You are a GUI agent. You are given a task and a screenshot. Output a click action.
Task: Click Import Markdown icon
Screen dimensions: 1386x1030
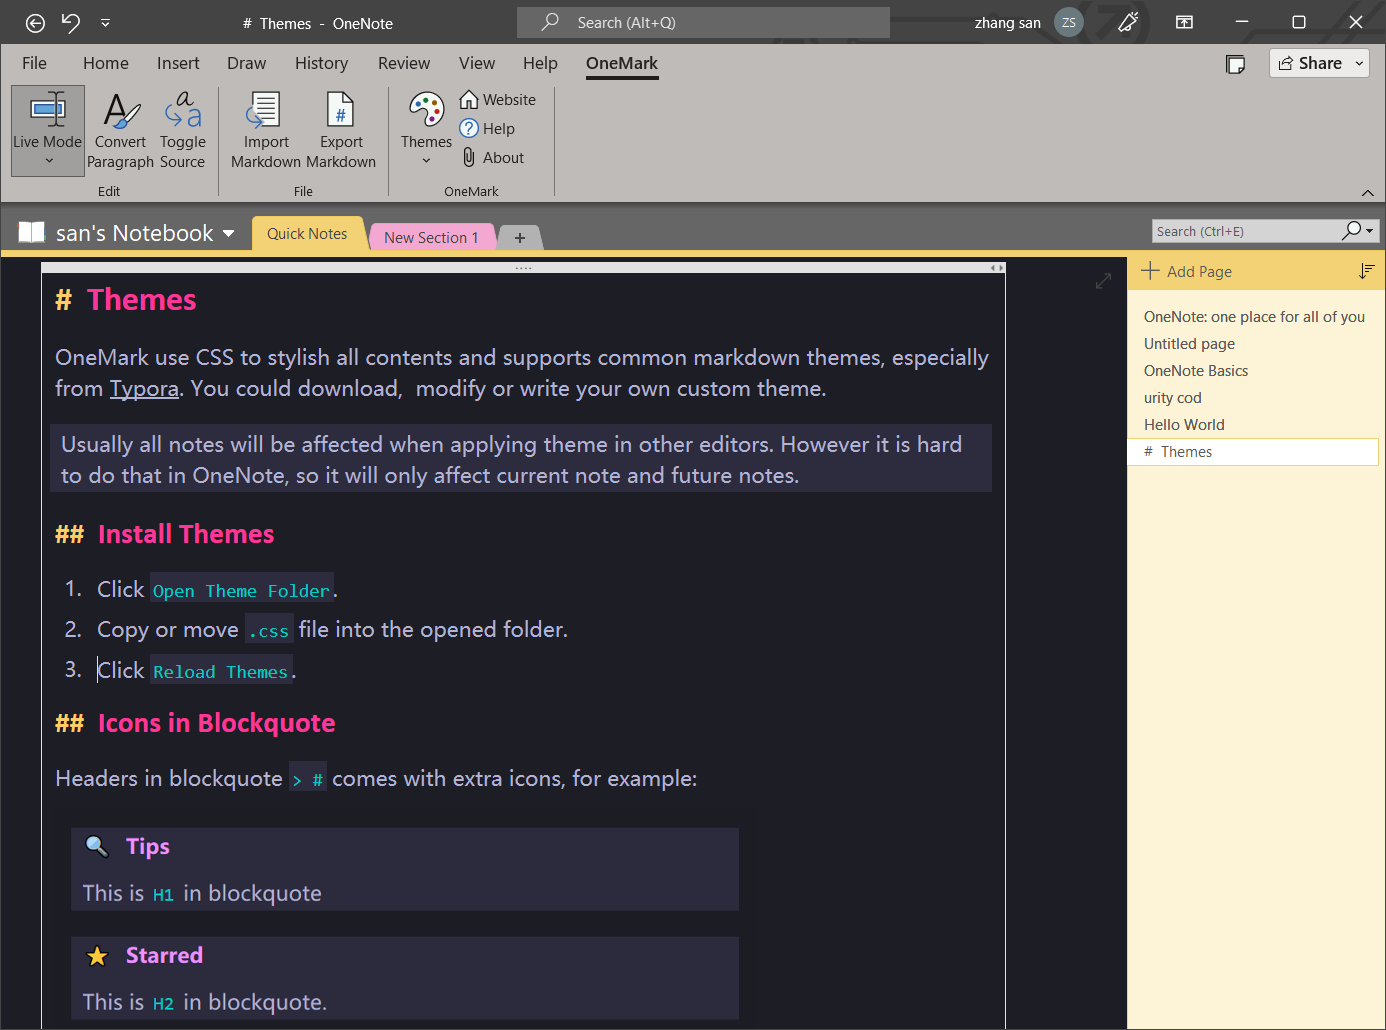coord(265,111)
